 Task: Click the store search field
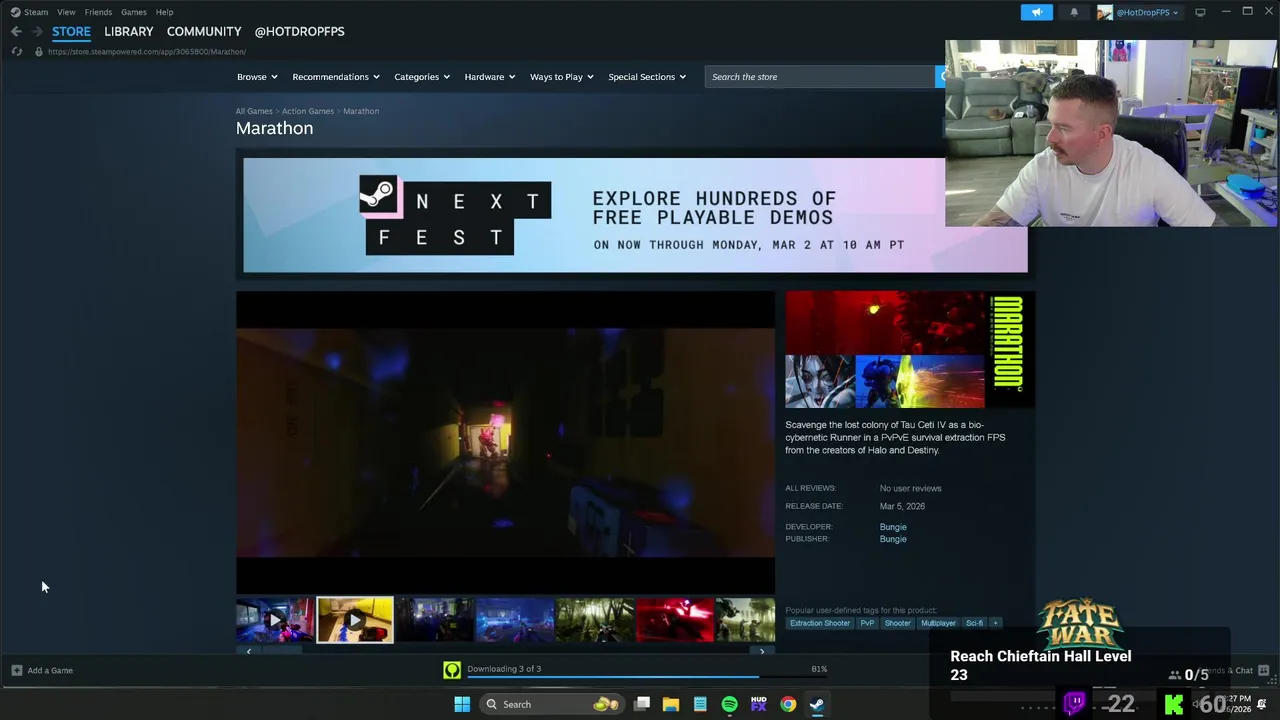(x=820, y=77)
